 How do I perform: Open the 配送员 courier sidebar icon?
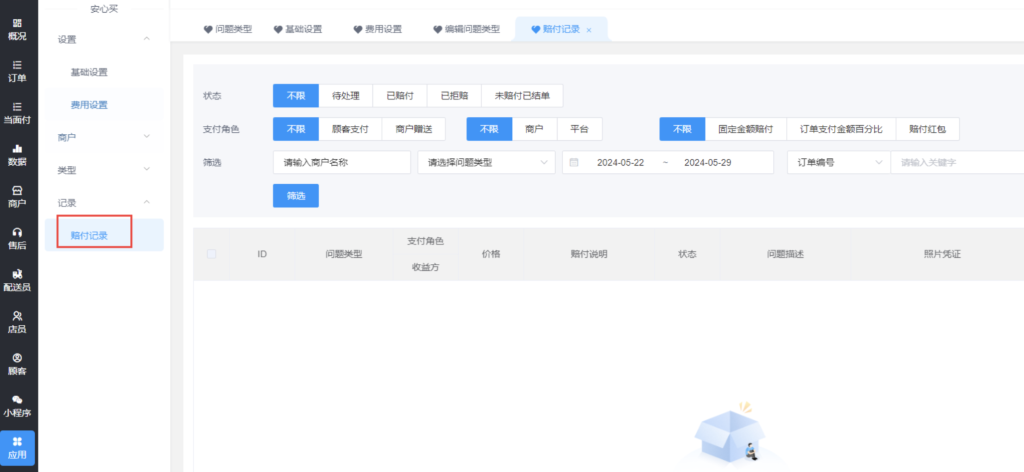tap(18, 280)
